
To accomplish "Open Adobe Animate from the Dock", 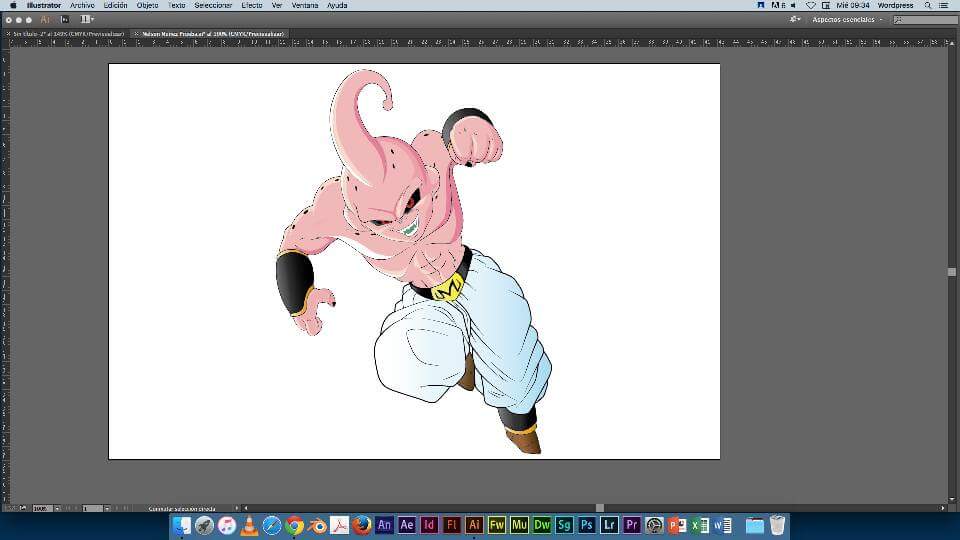I will click(384, 525).
